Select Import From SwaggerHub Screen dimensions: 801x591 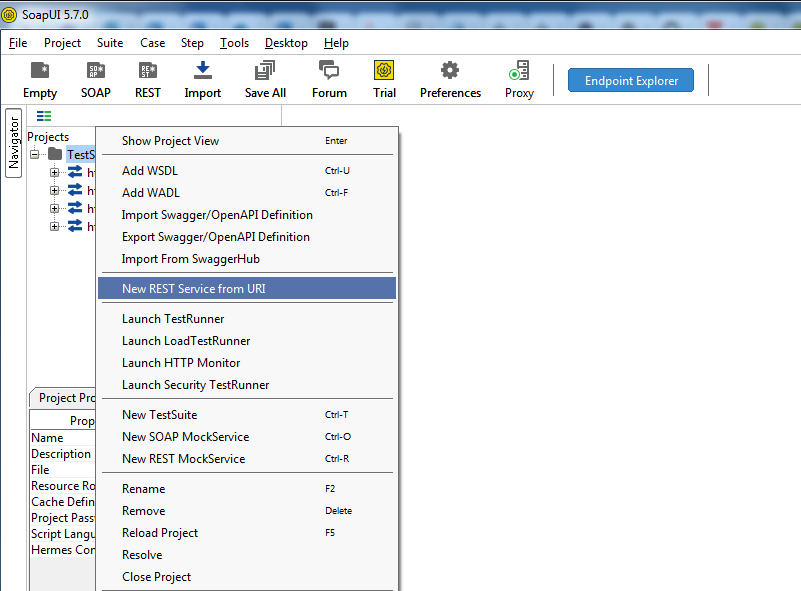(247, 258)
